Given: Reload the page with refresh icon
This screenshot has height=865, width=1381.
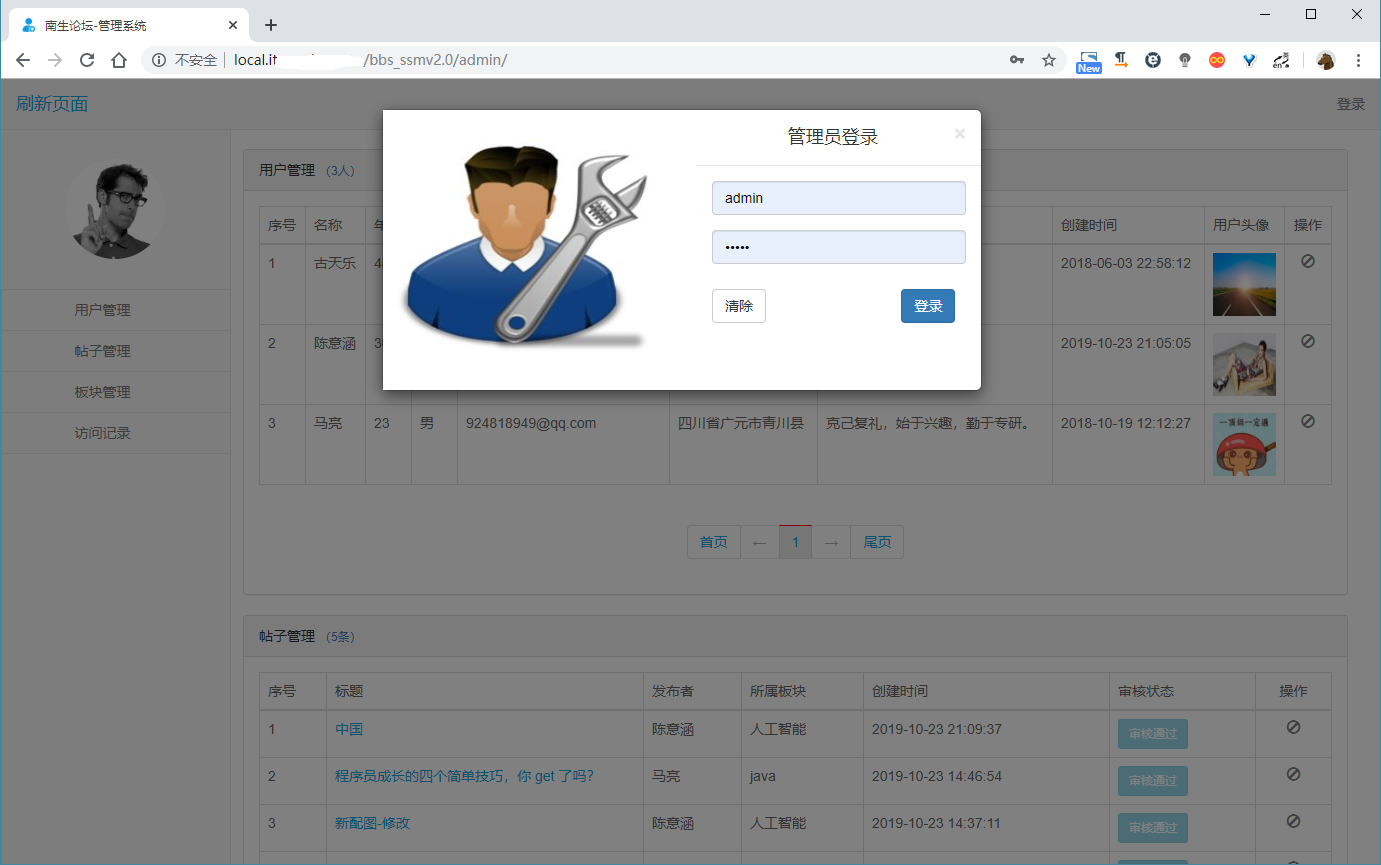Looking at the screenshot, I should pyautogui.click(x=87, y=60).
